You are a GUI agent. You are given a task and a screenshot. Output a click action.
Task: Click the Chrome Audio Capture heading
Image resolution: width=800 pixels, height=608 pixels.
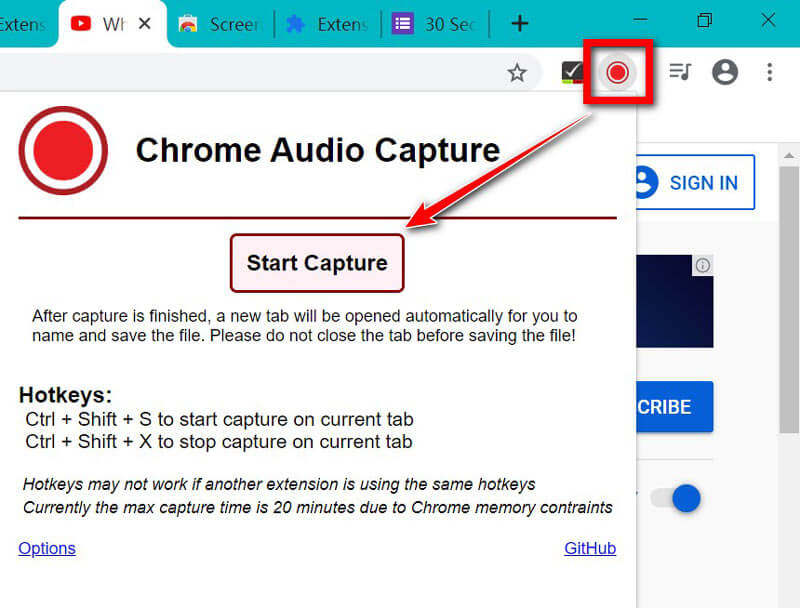(317, 150)
